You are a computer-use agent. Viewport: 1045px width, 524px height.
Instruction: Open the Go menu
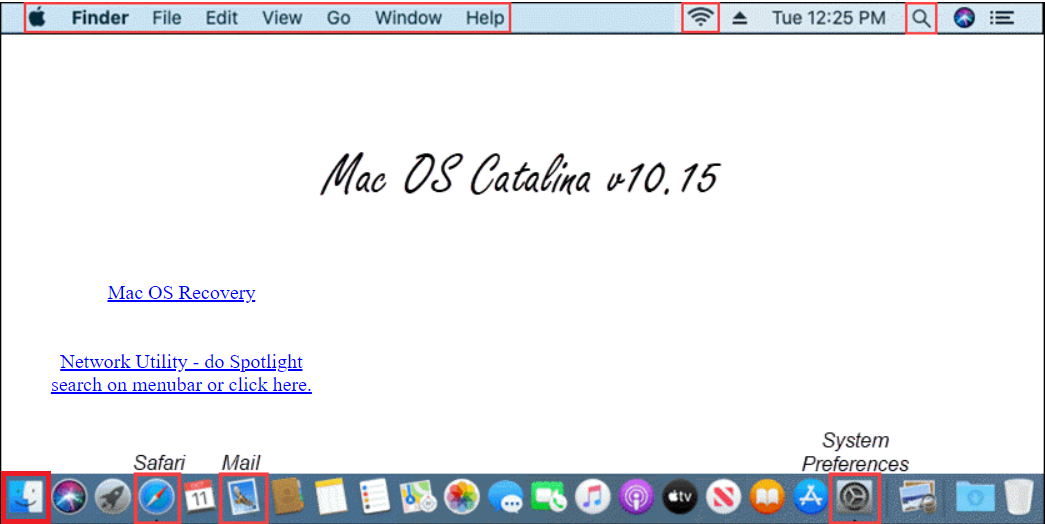pyautogui.click(x=339, y=18)
